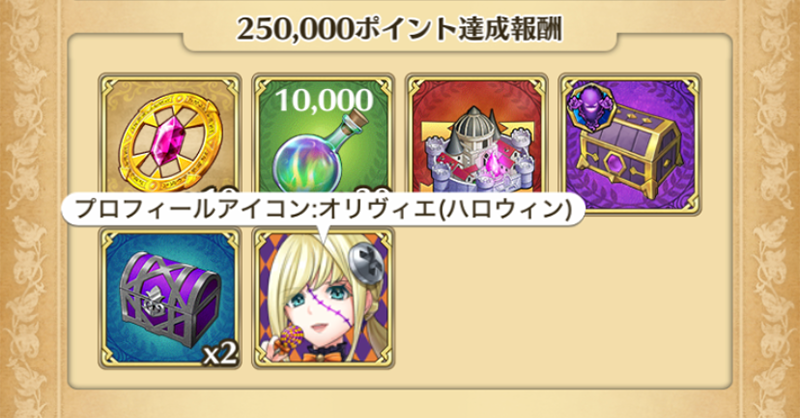Tap the 250,000ポイント達成報酬 header banner
The width and height of the screenshot is (800, 418).
pos(399,30)
